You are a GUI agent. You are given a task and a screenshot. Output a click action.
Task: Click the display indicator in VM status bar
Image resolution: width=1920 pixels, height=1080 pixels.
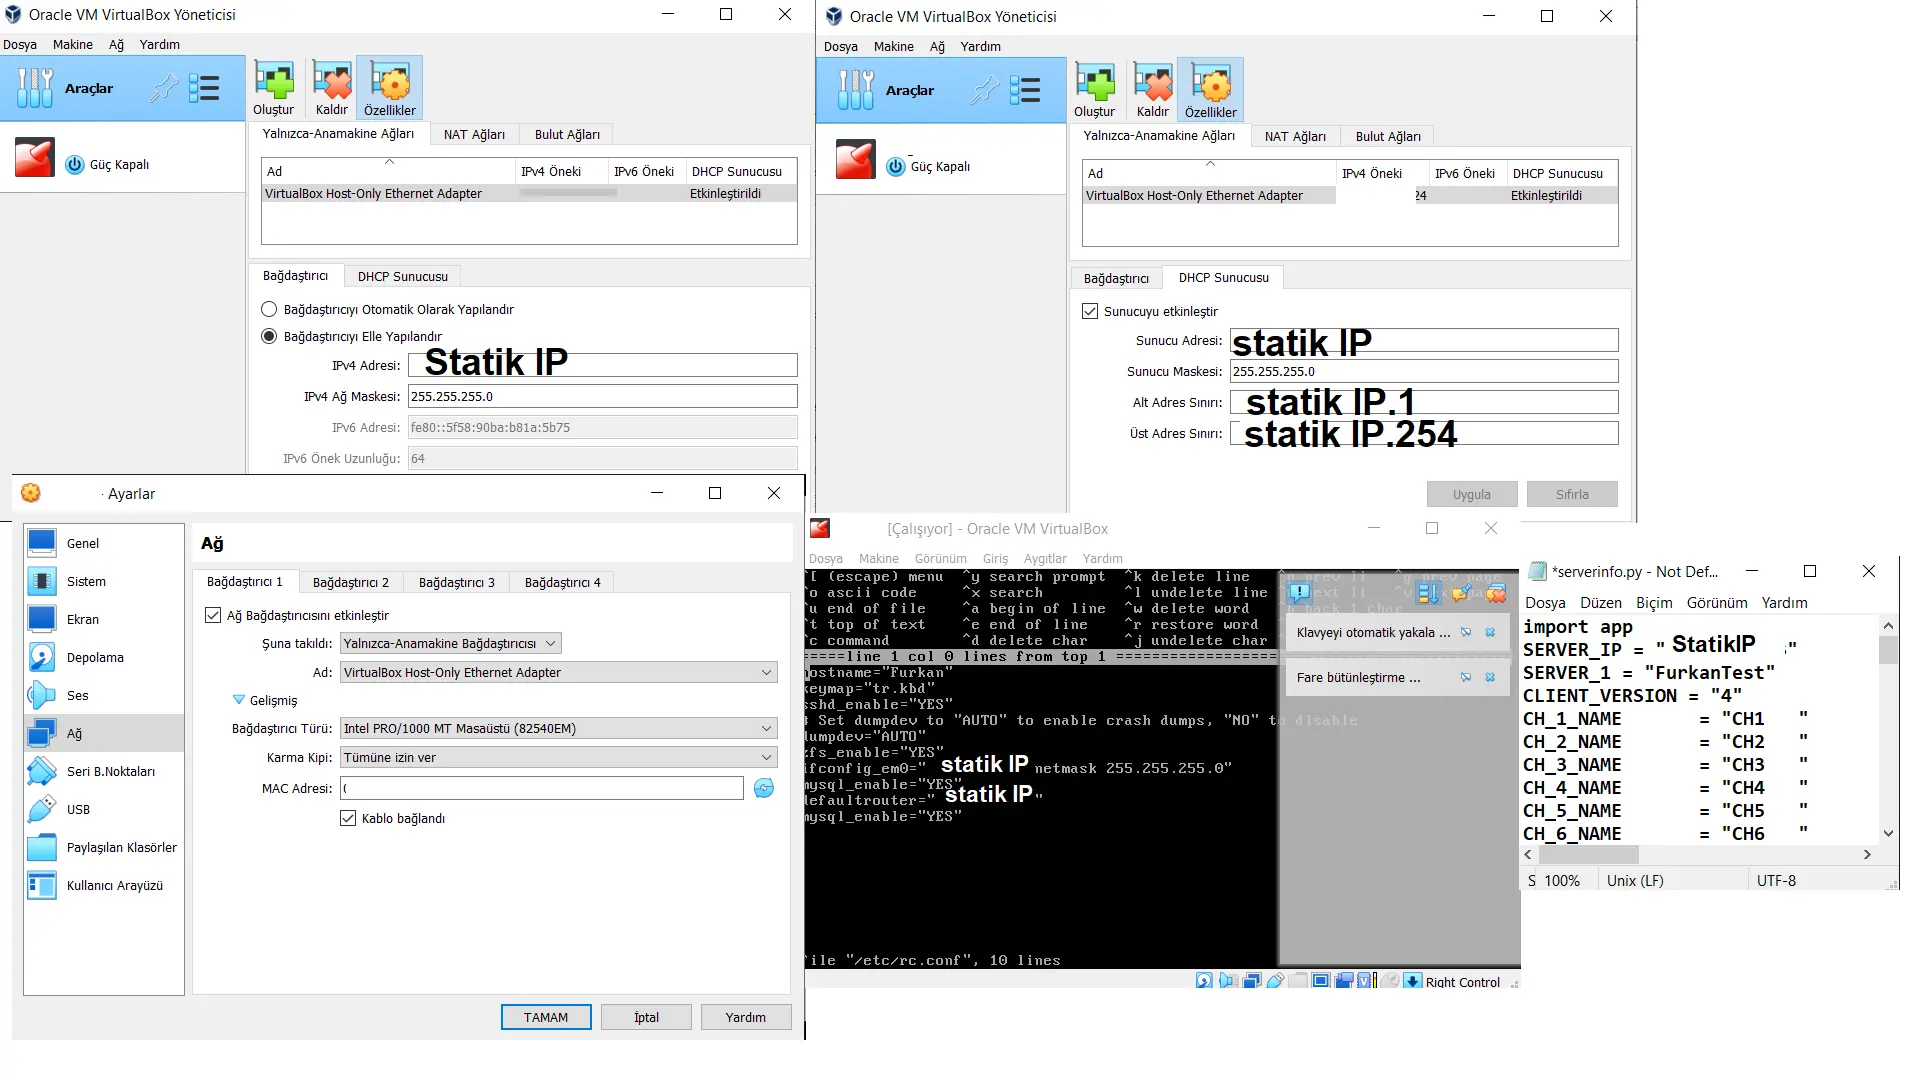point(1321,981)
